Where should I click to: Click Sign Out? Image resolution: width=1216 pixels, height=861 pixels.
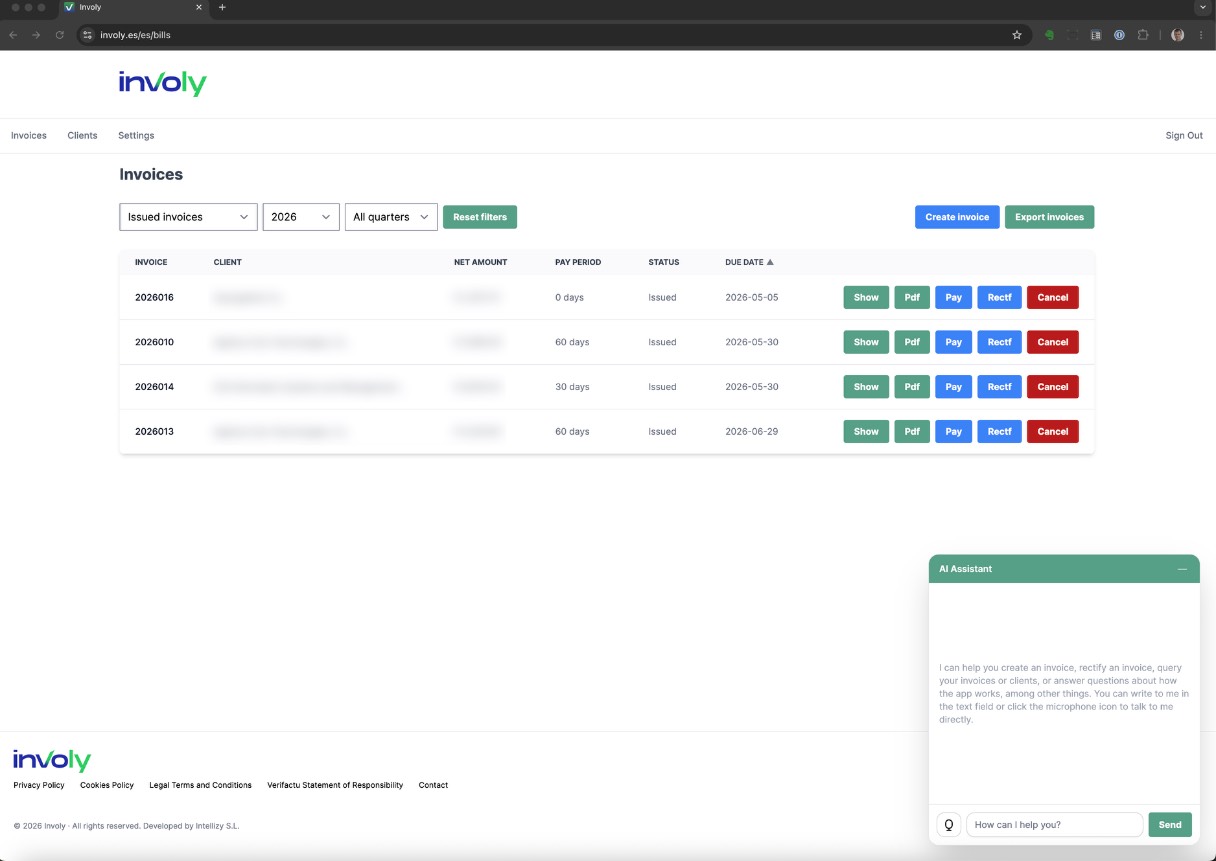point(1184,135)
